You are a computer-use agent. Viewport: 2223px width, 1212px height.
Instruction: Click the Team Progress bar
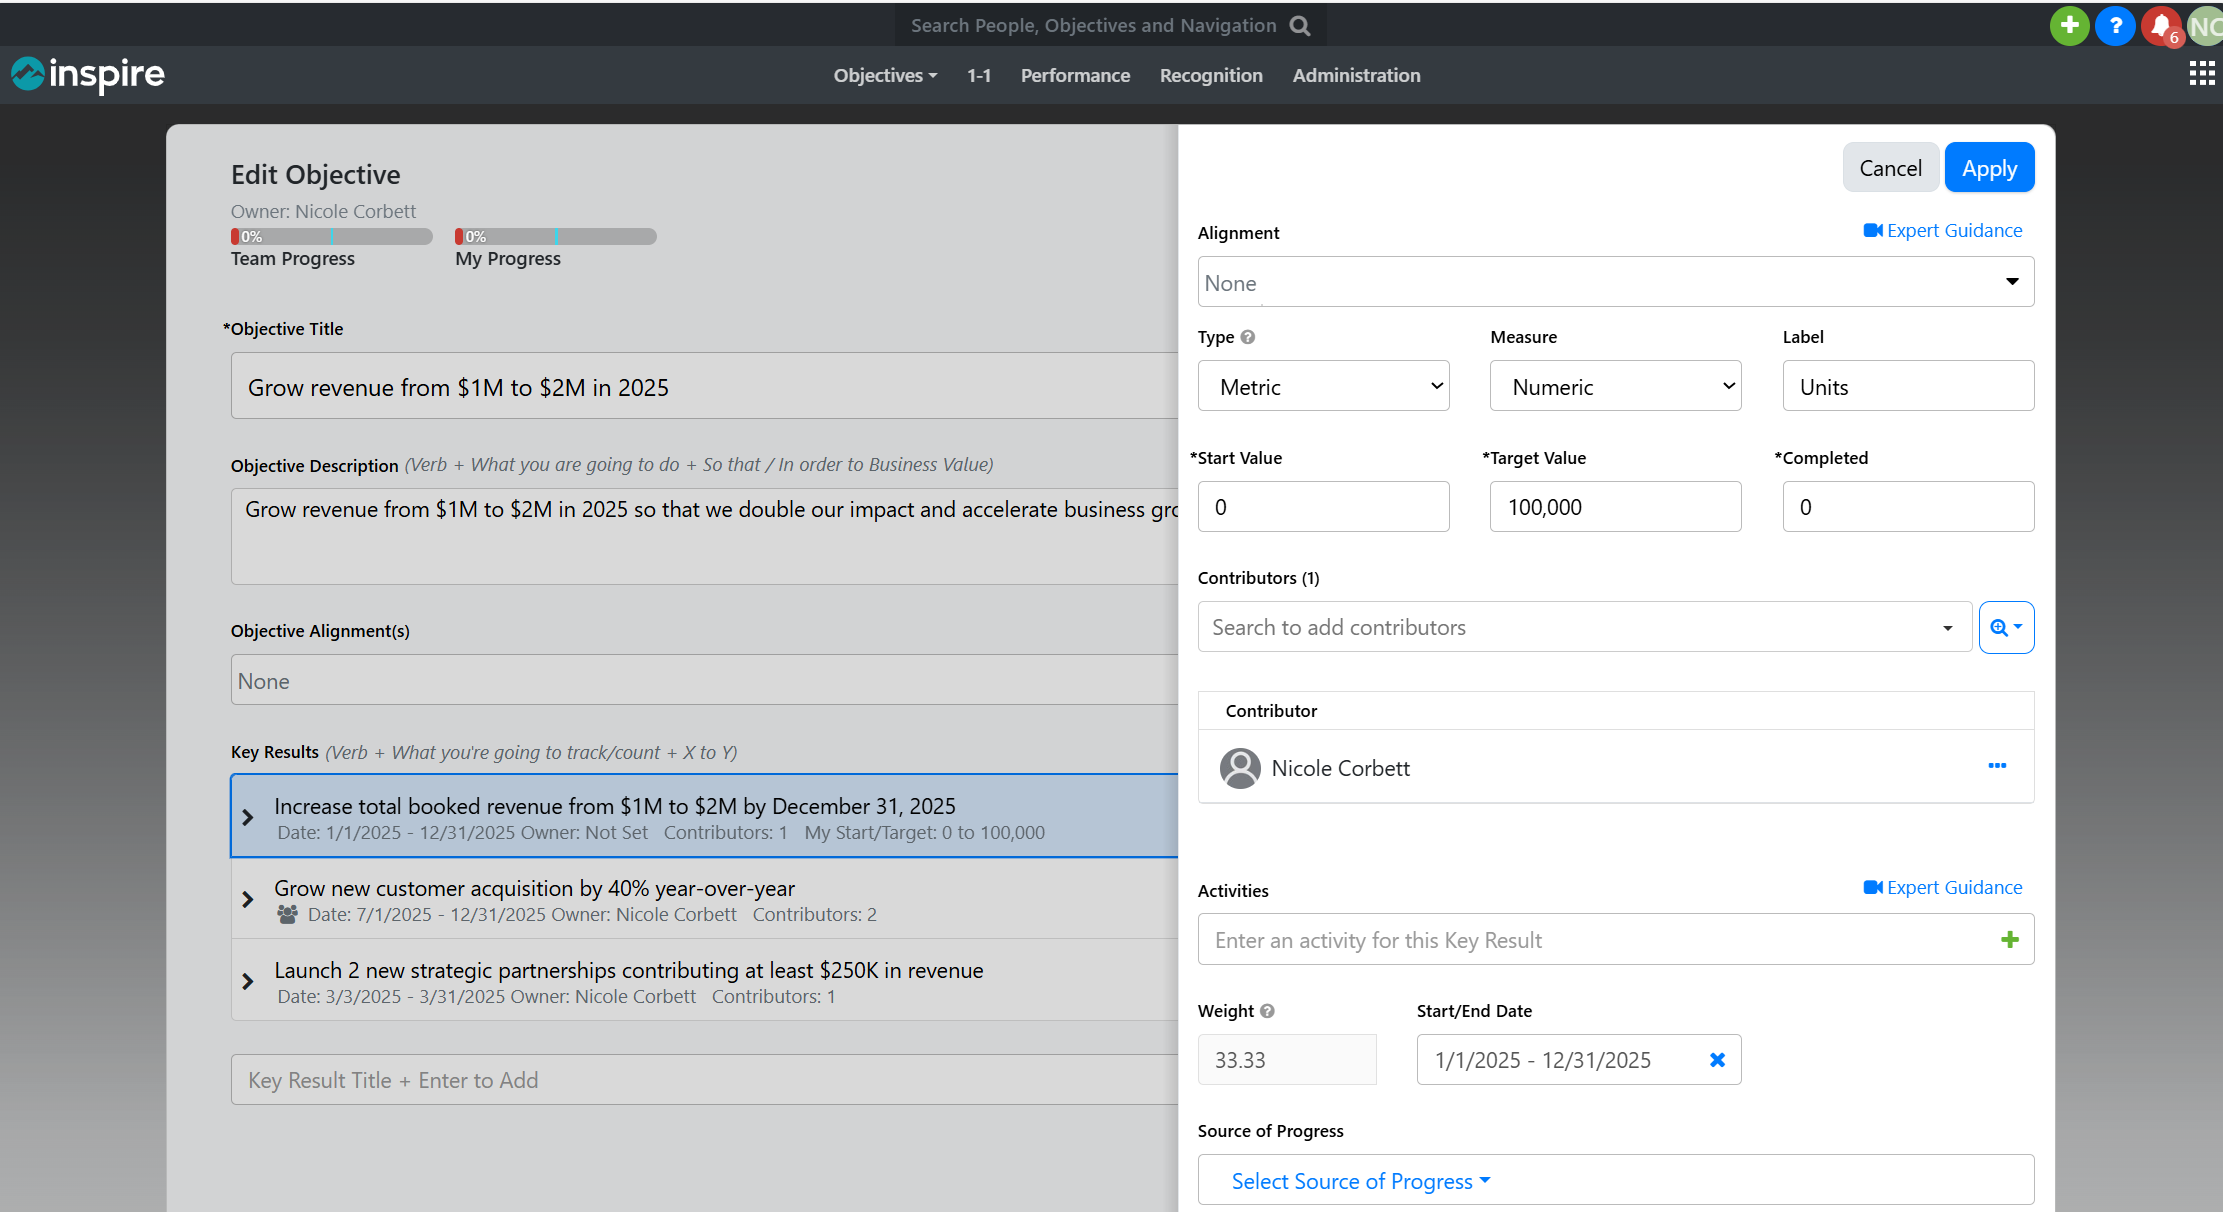pos(331,237)
